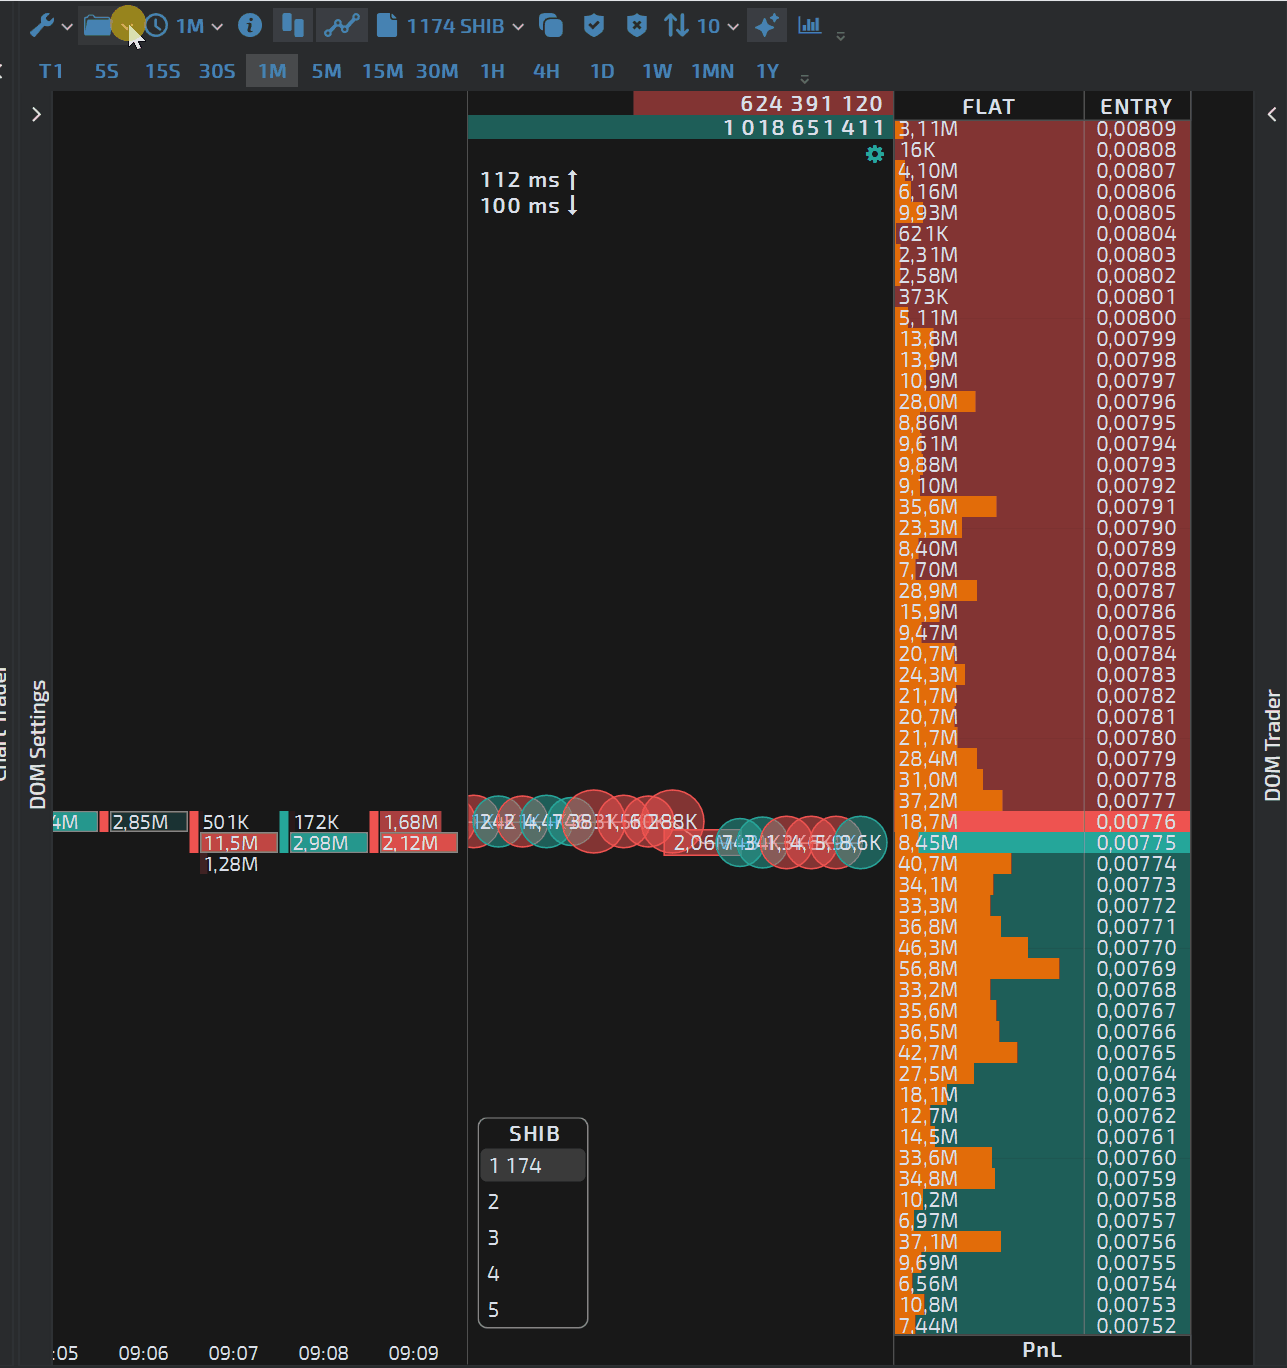This screenshot has width=1287, height=1368.
Task: Click the copy windows icon
Action: (x=551, y=26)
